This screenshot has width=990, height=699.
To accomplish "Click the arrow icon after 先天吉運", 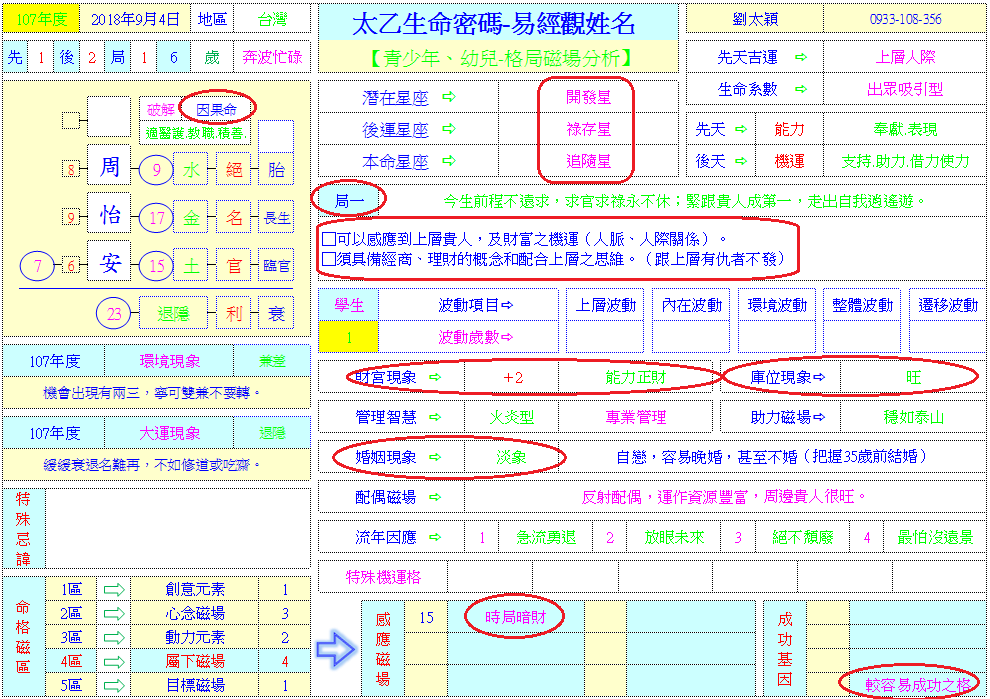I will [x=800, y=58].
